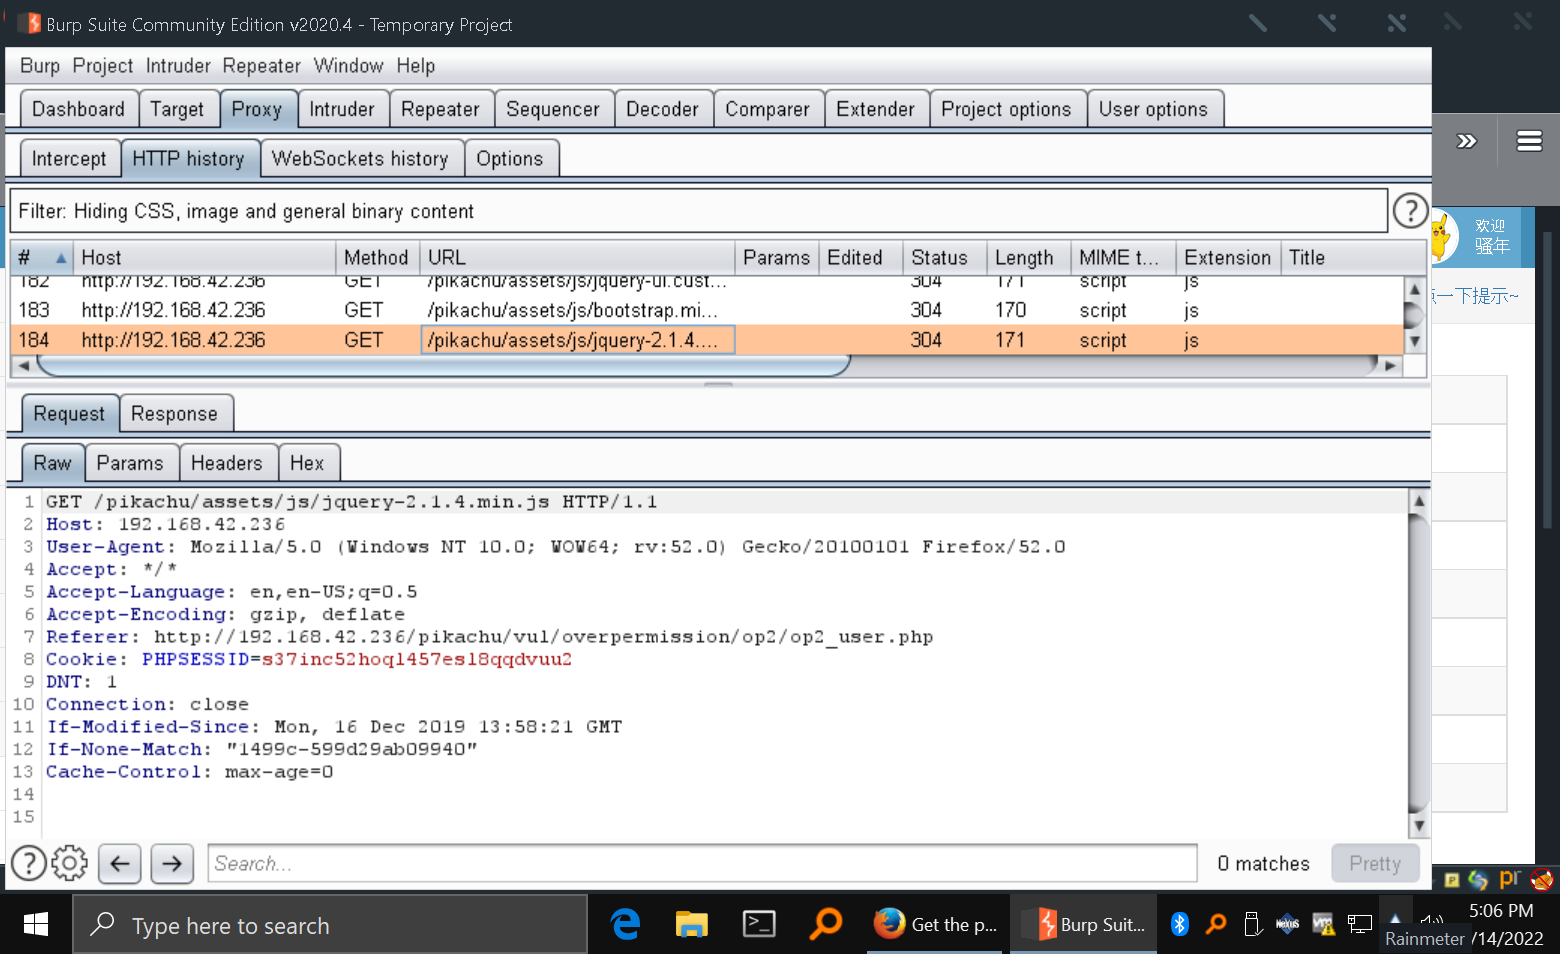1560x954 pixels.
Task: Click the USB device tray icon
Action: click(x=1252, y=924)
